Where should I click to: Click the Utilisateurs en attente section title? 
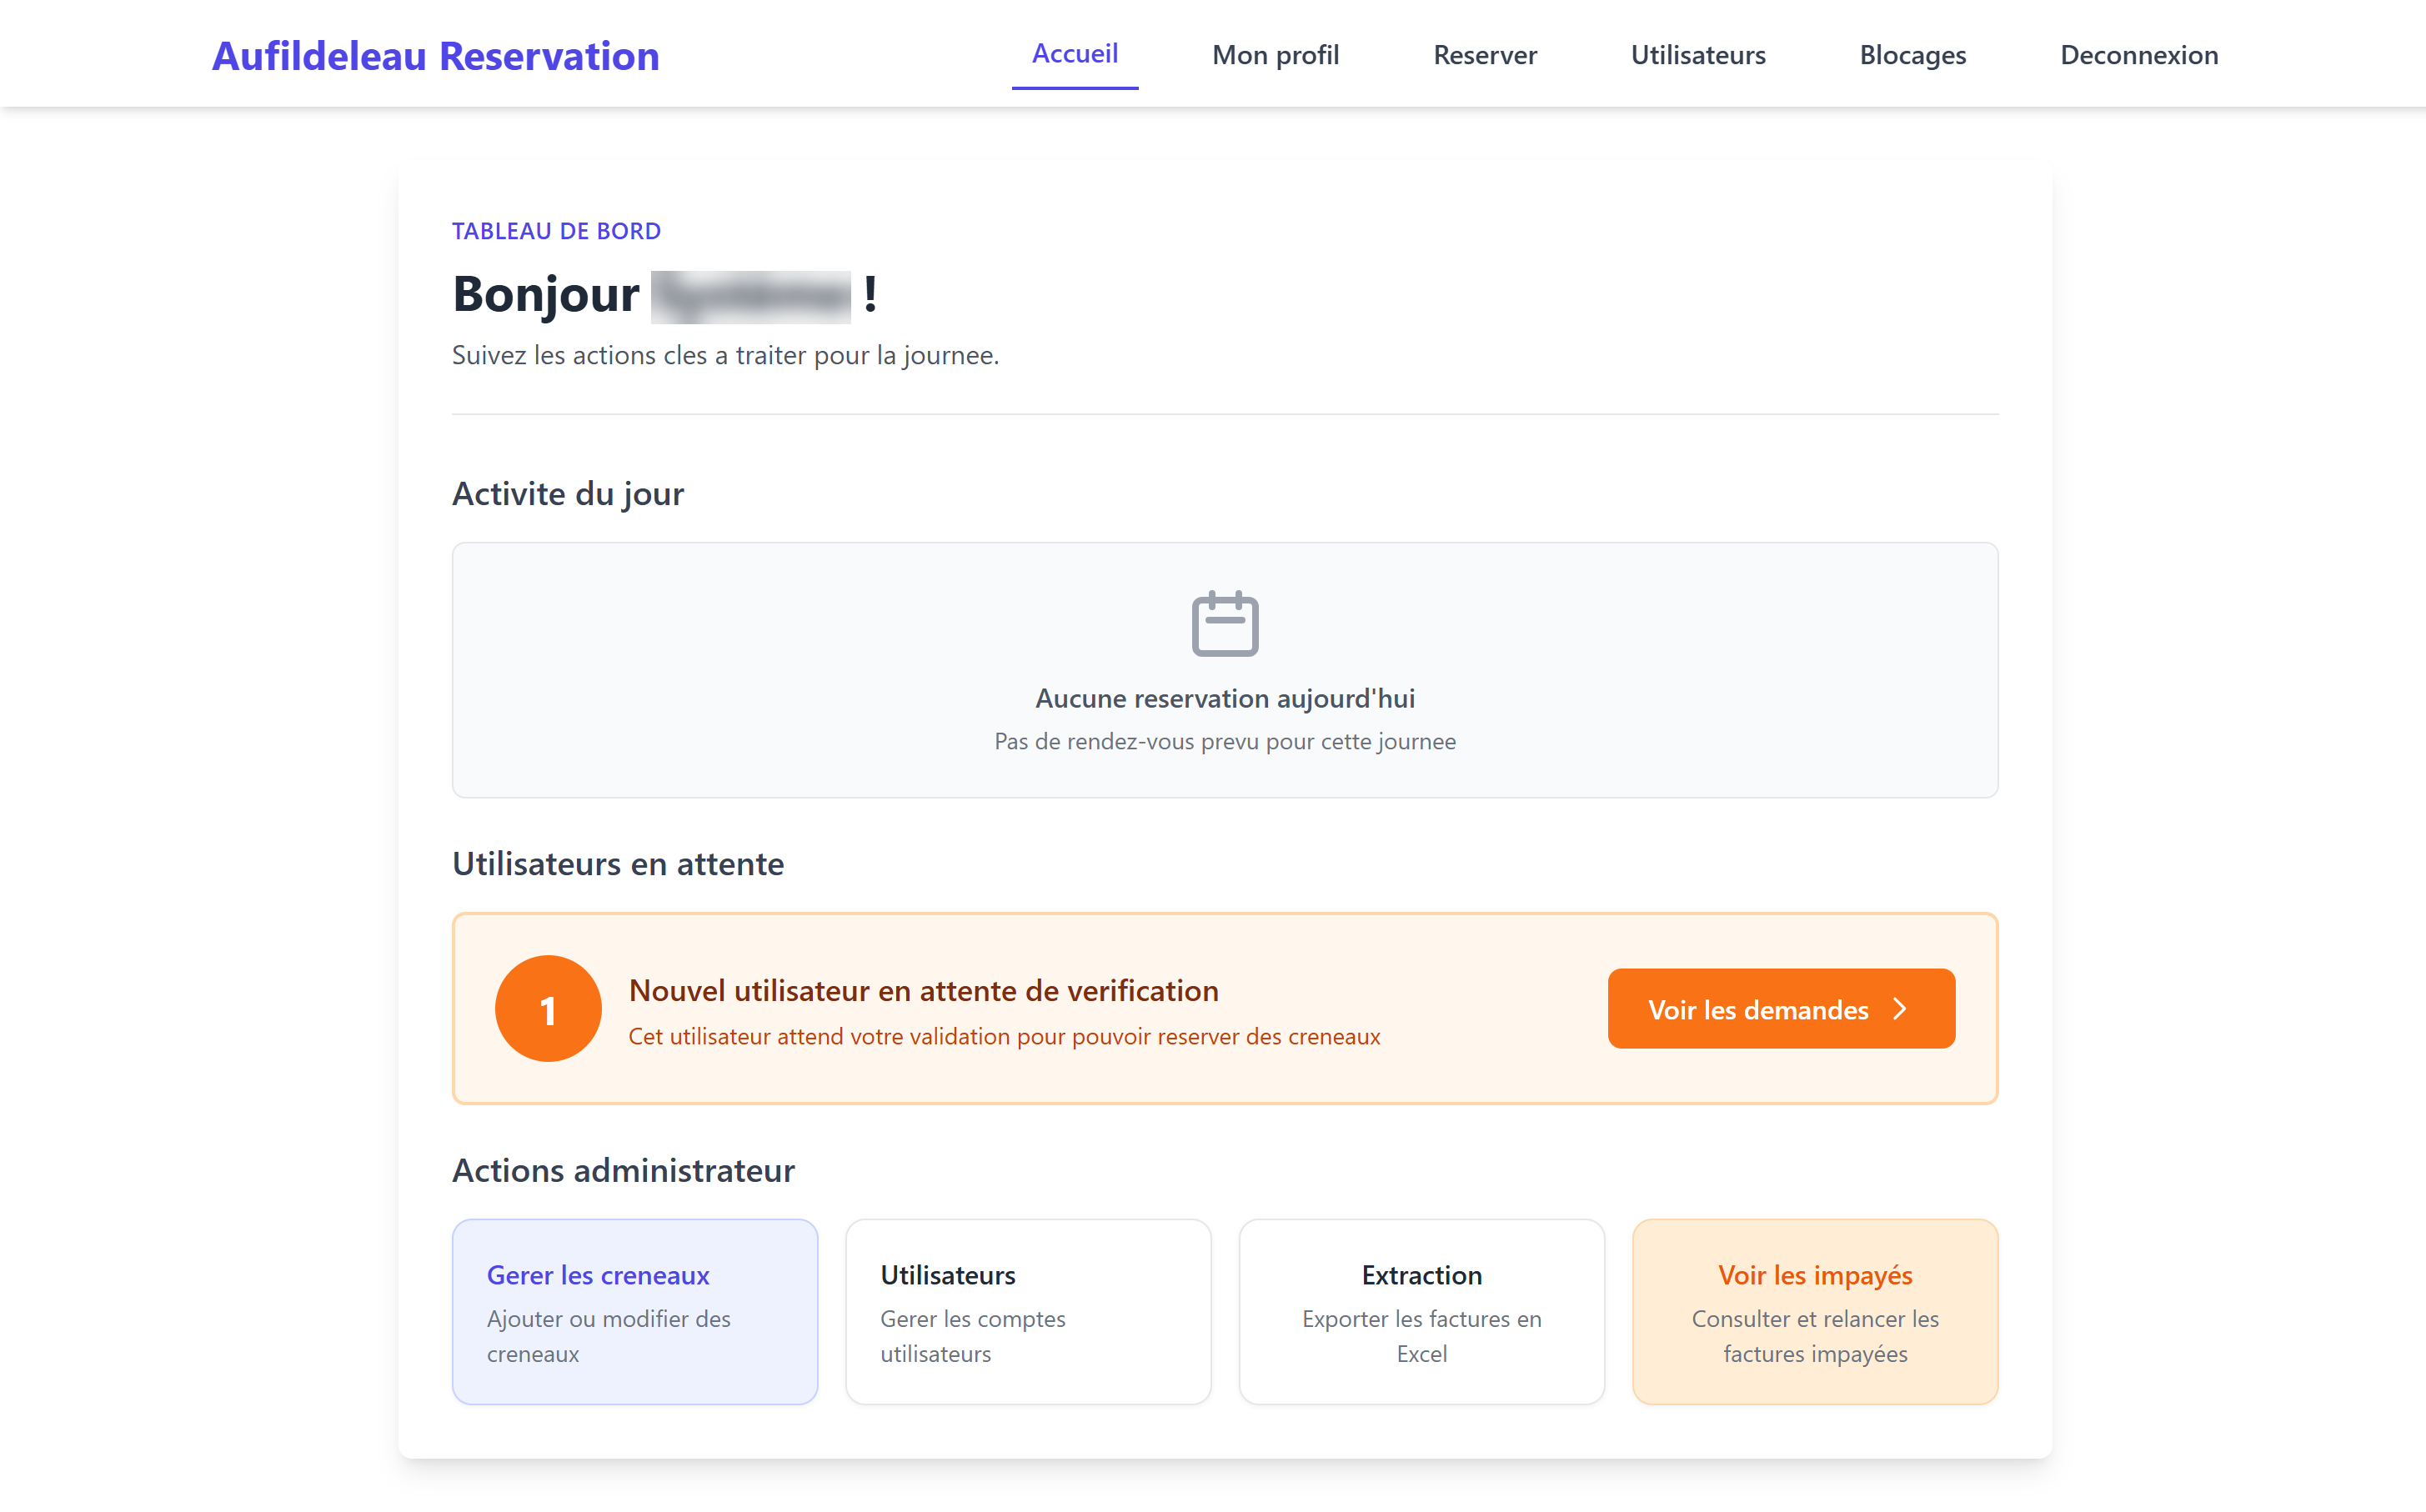pos(618,863)
